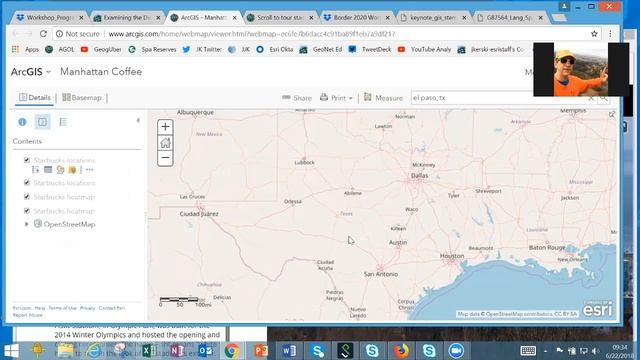Screen dimensions: 640x360
Task: Show the map Legend panel icon
Action: [x=63, y=122]
